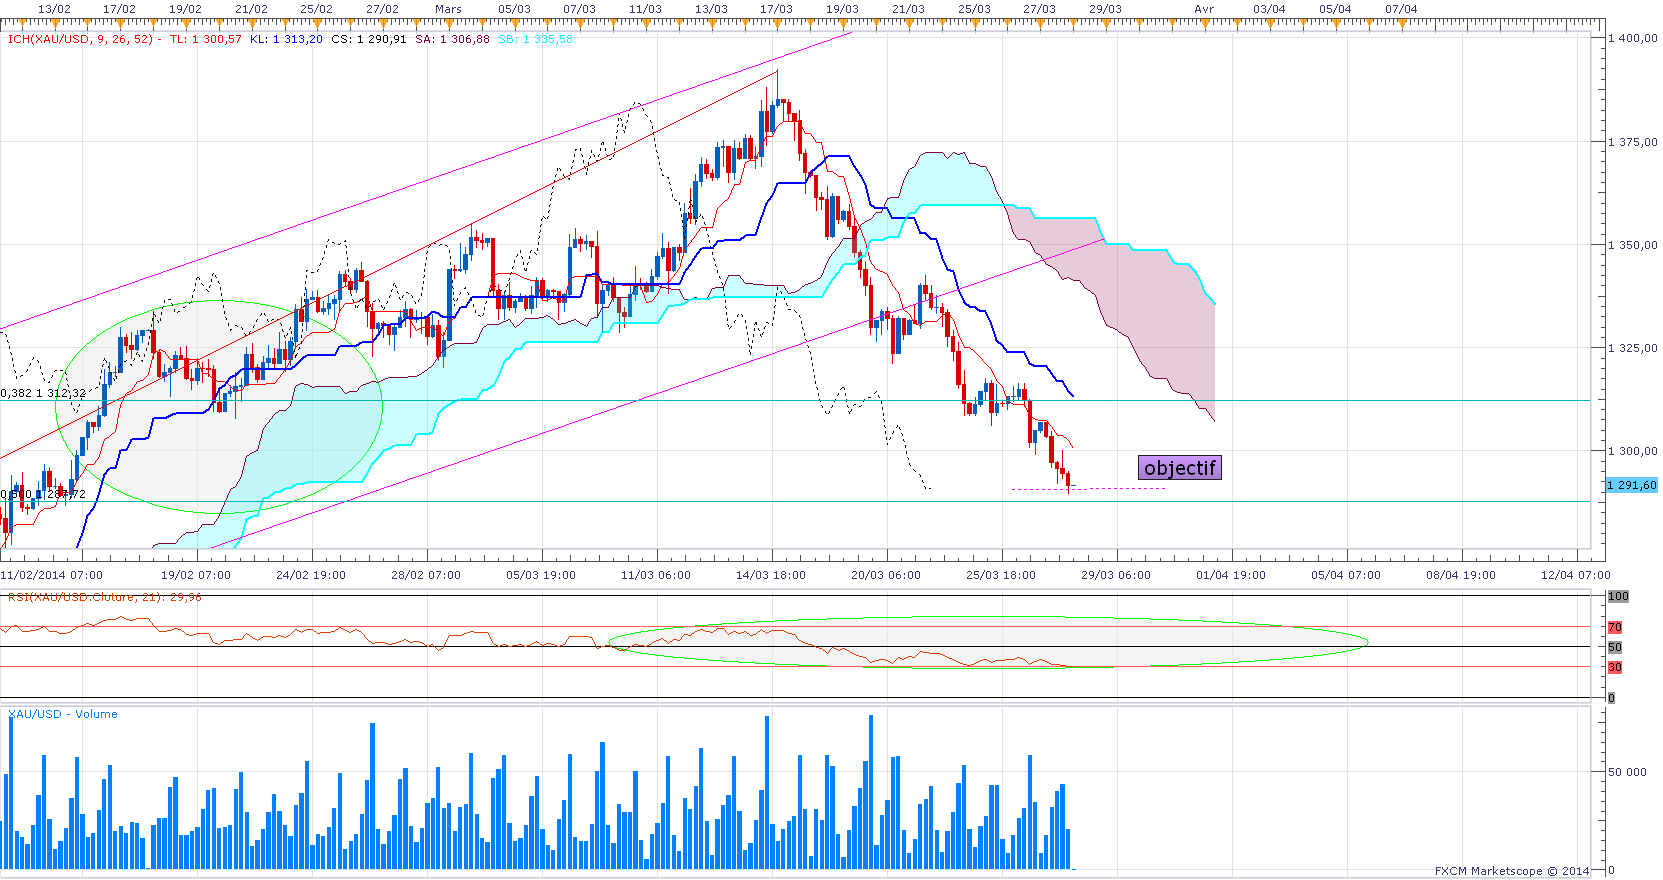This screenshot has height=880, width=1663.
Task: Click the 21/02 date on the date ruler
Action: [x=251, y=9]
